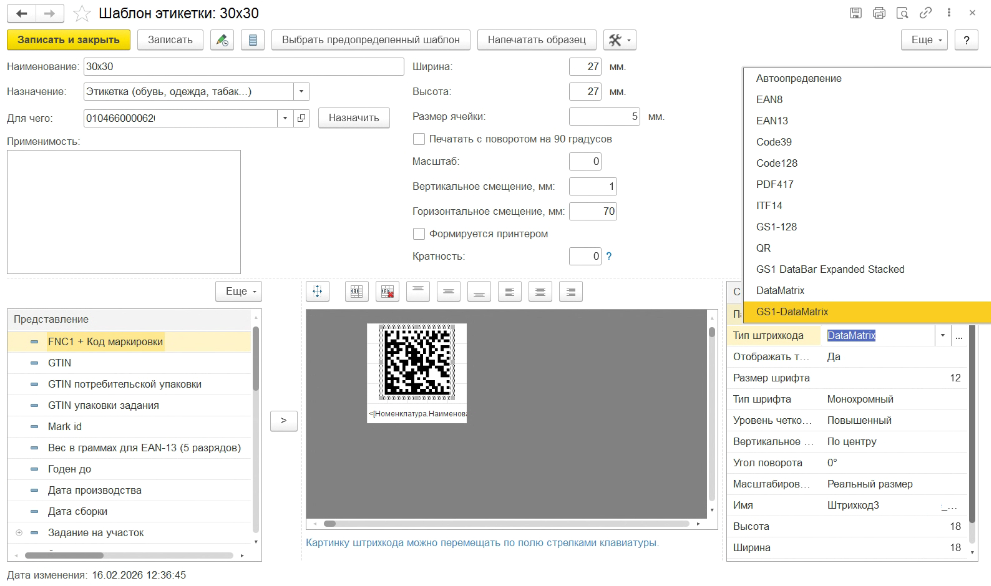Image resolution: width=991 pixels, height=586 pixels.
Task: Click the 'Записать и закрыть' button
Action: 68,40
